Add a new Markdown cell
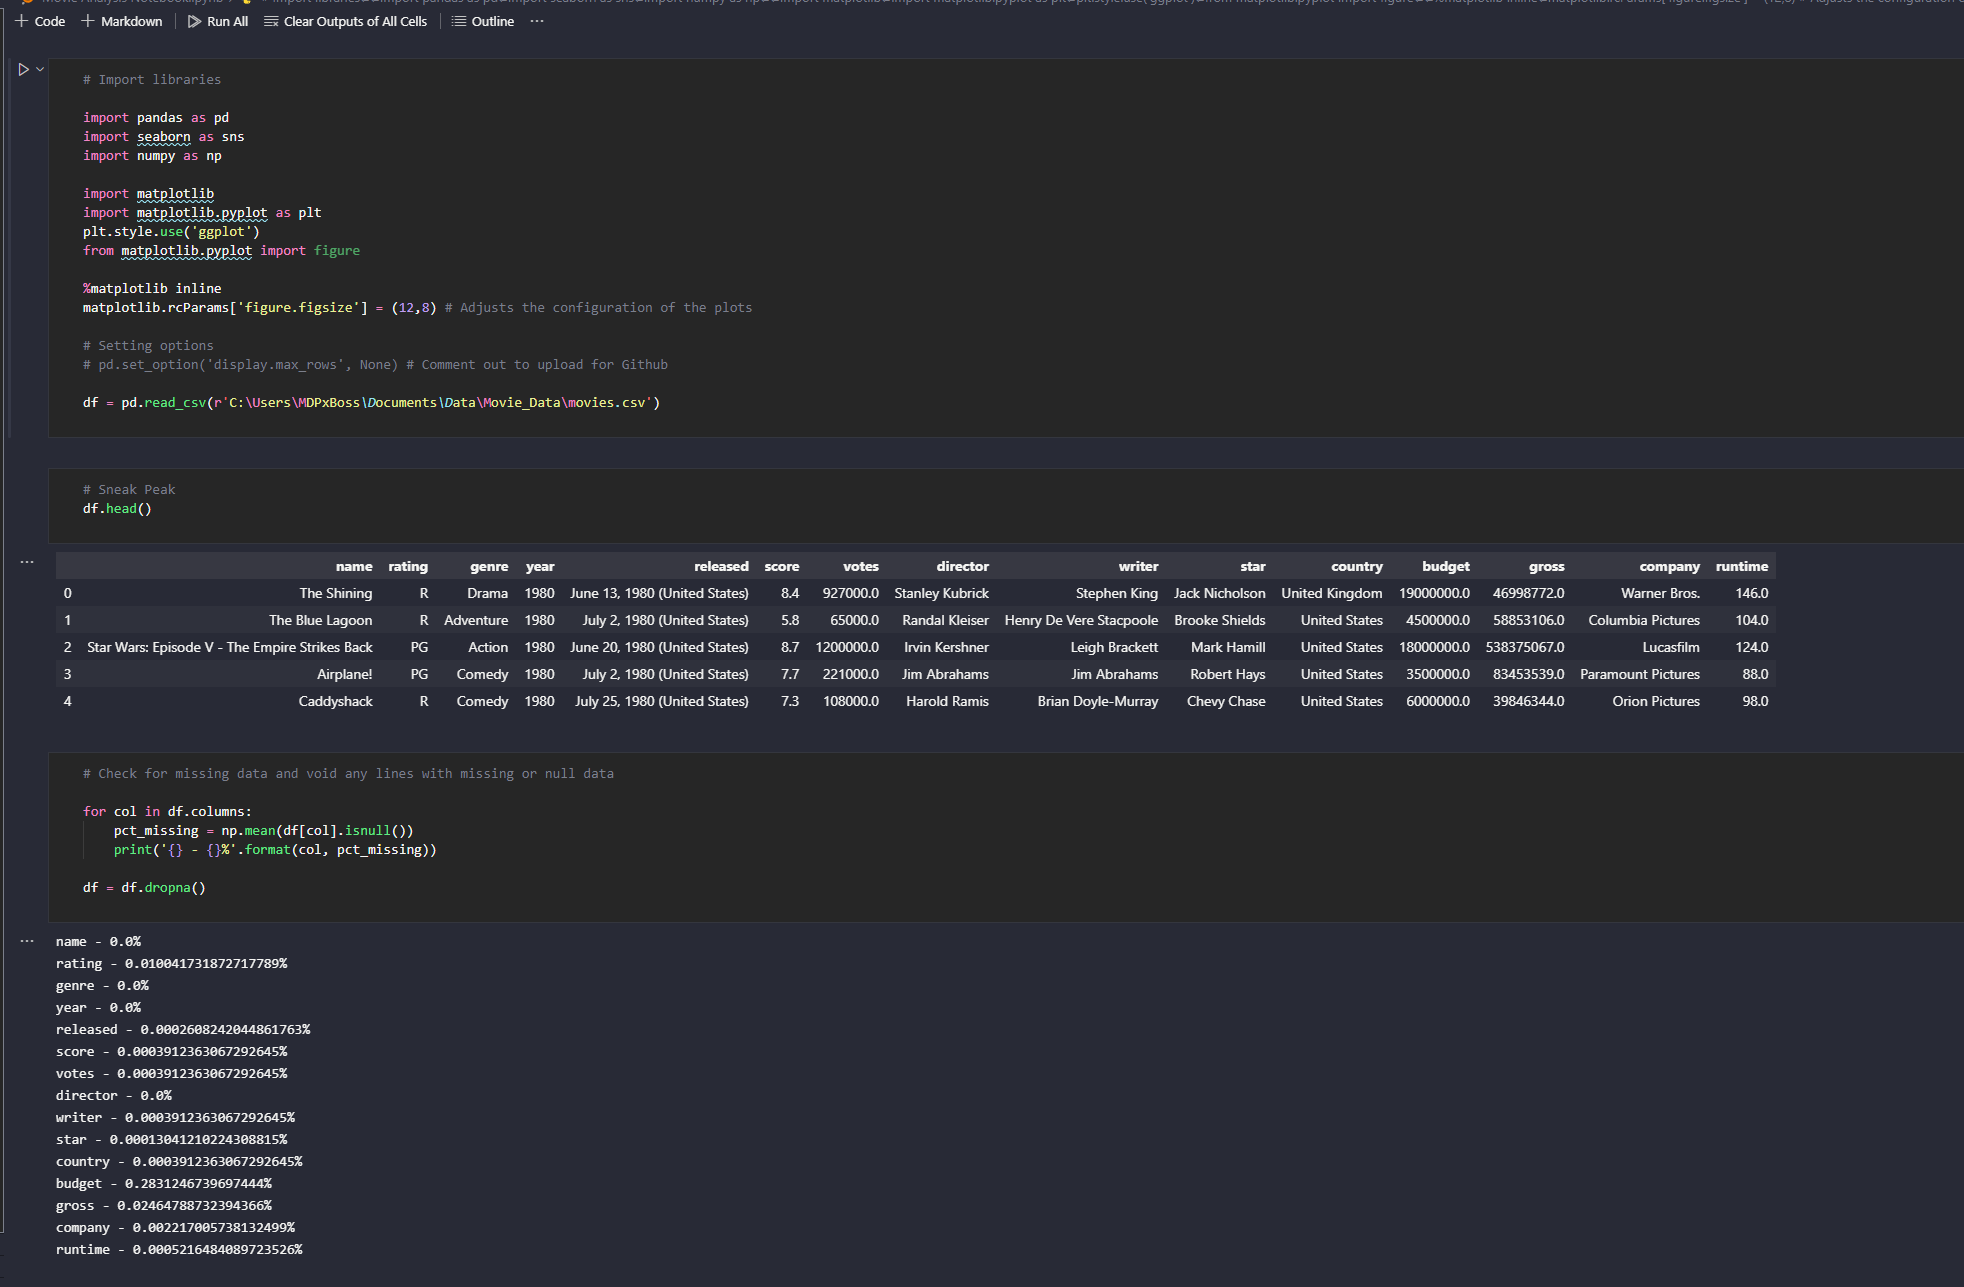The width and height of the screenshot is (1964, 1287). click(121, 21)
